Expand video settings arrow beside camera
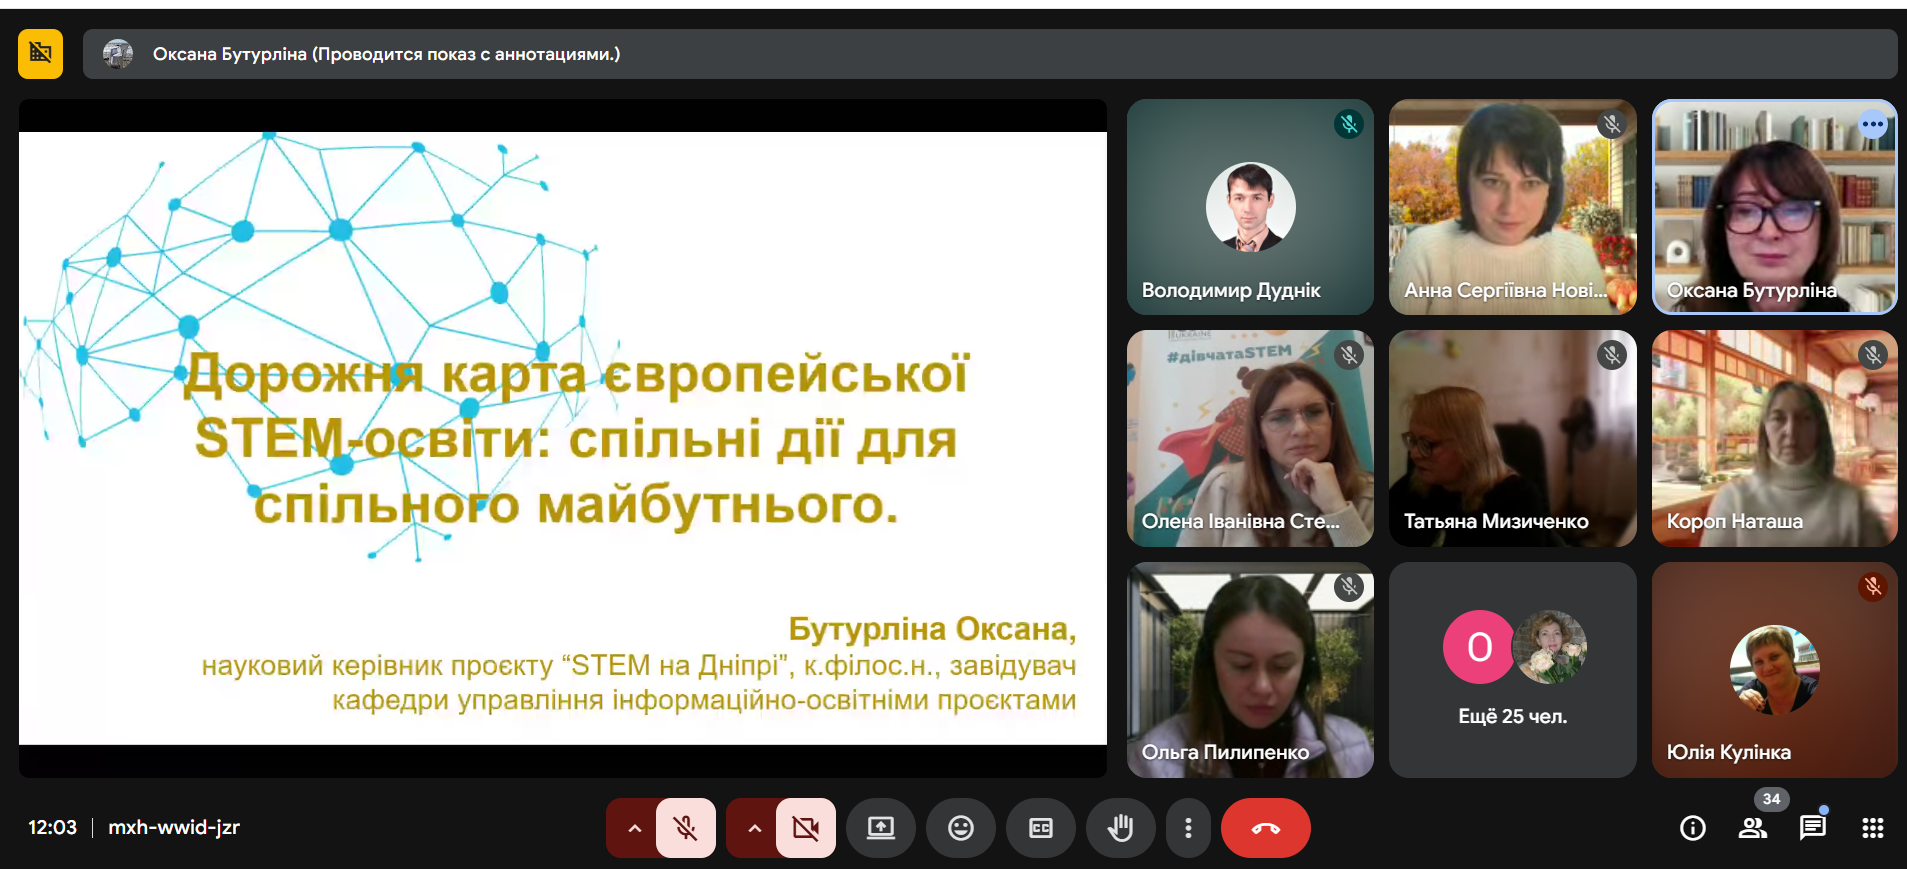The width and height of the screenshot is (1907, 869). (754, 828)
